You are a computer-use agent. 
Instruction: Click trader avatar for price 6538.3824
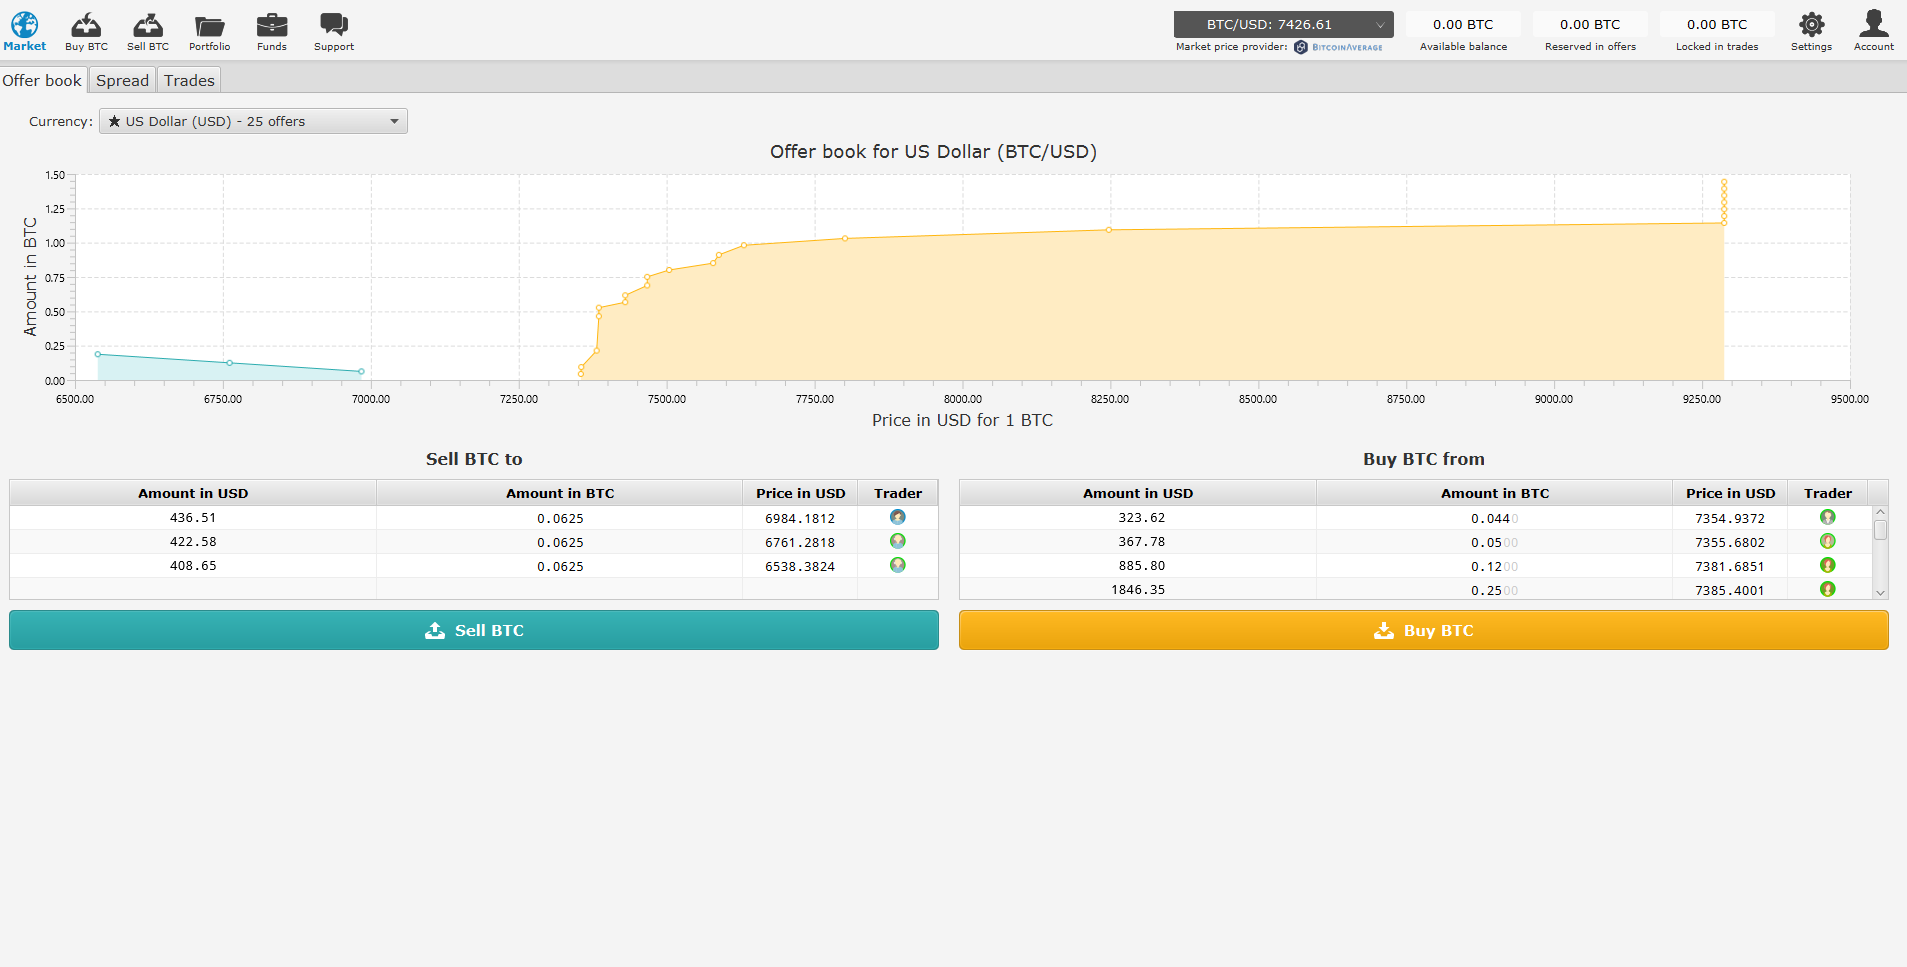(x=898, y=565)
